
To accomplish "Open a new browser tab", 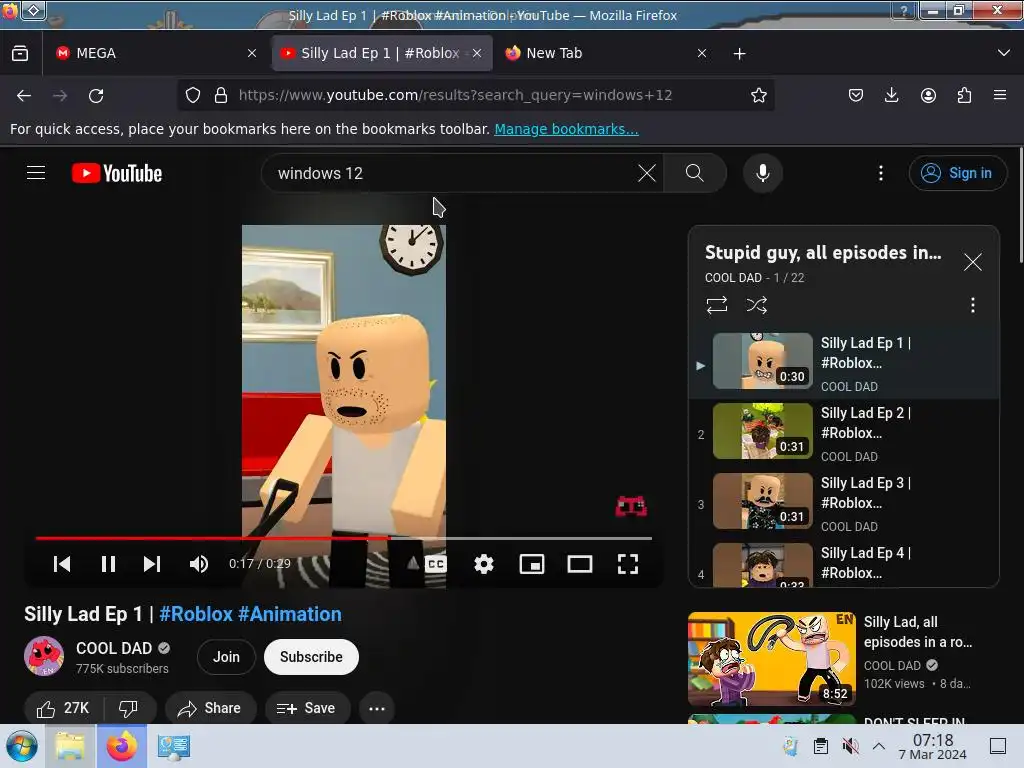I will 739,54.
